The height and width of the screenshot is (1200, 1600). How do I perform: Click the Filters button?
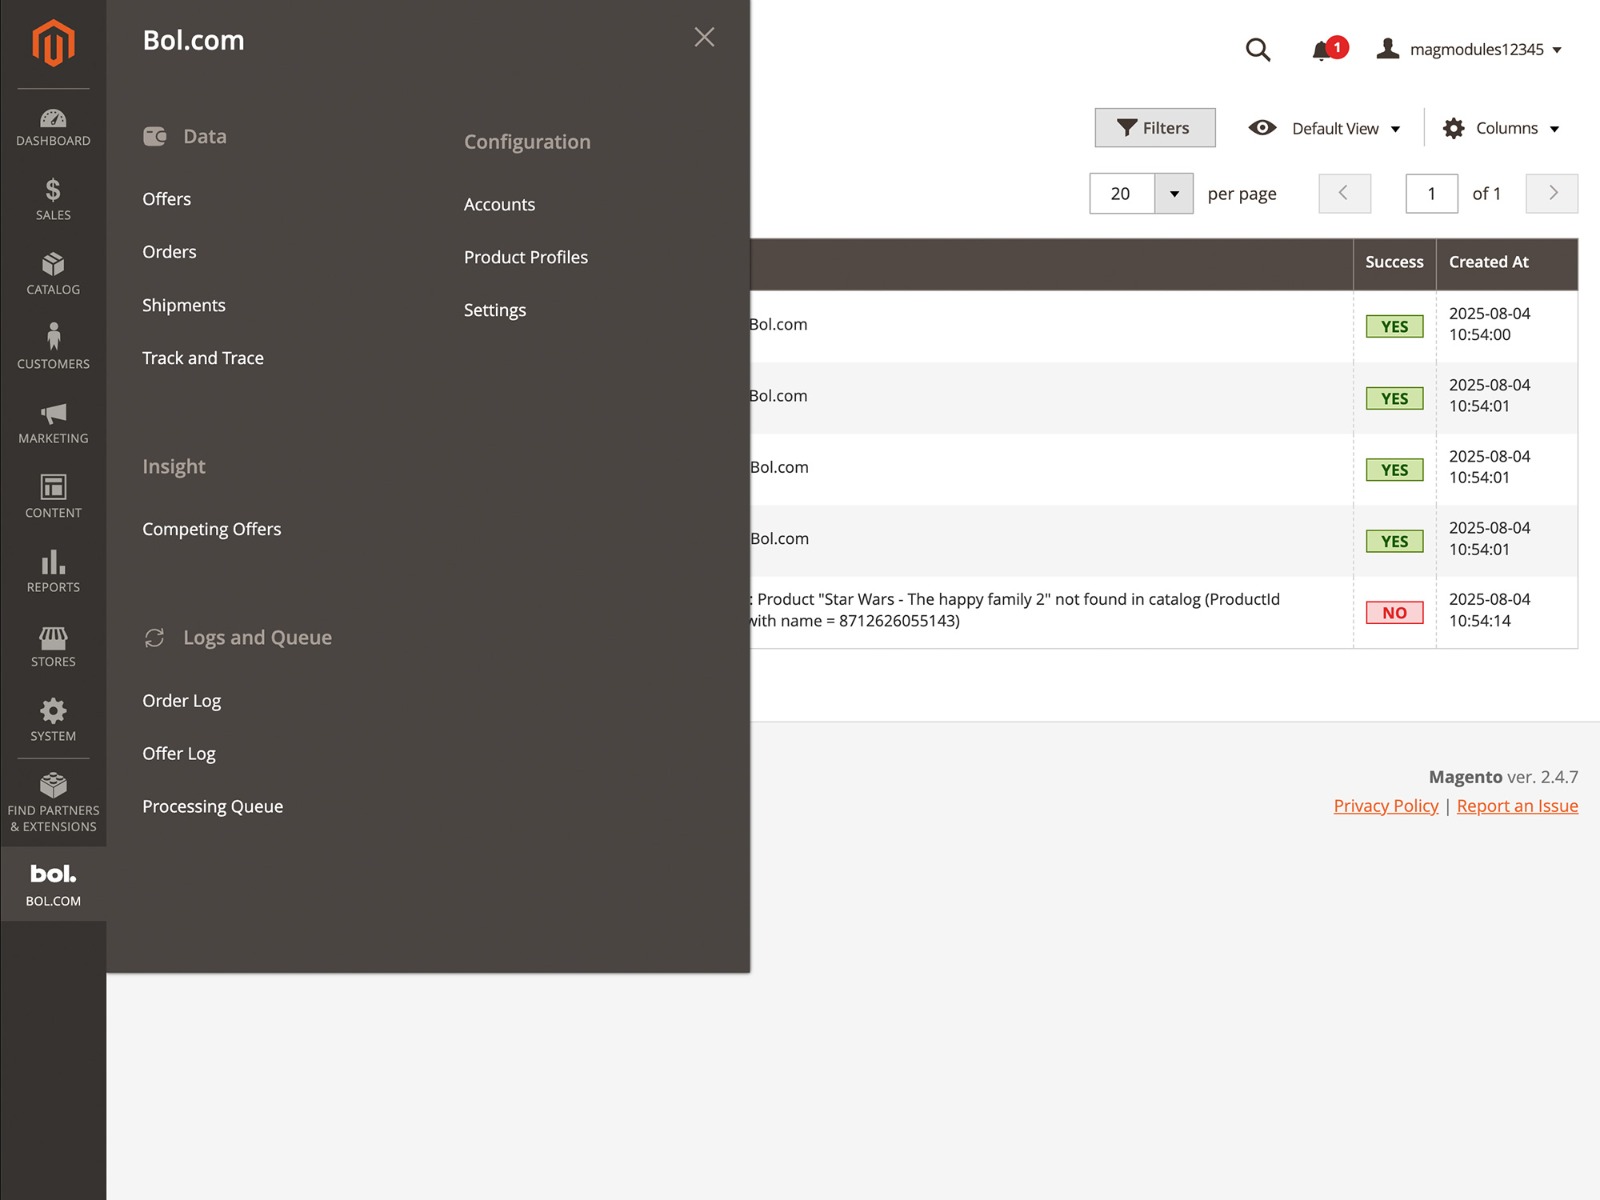[1155, 128]
